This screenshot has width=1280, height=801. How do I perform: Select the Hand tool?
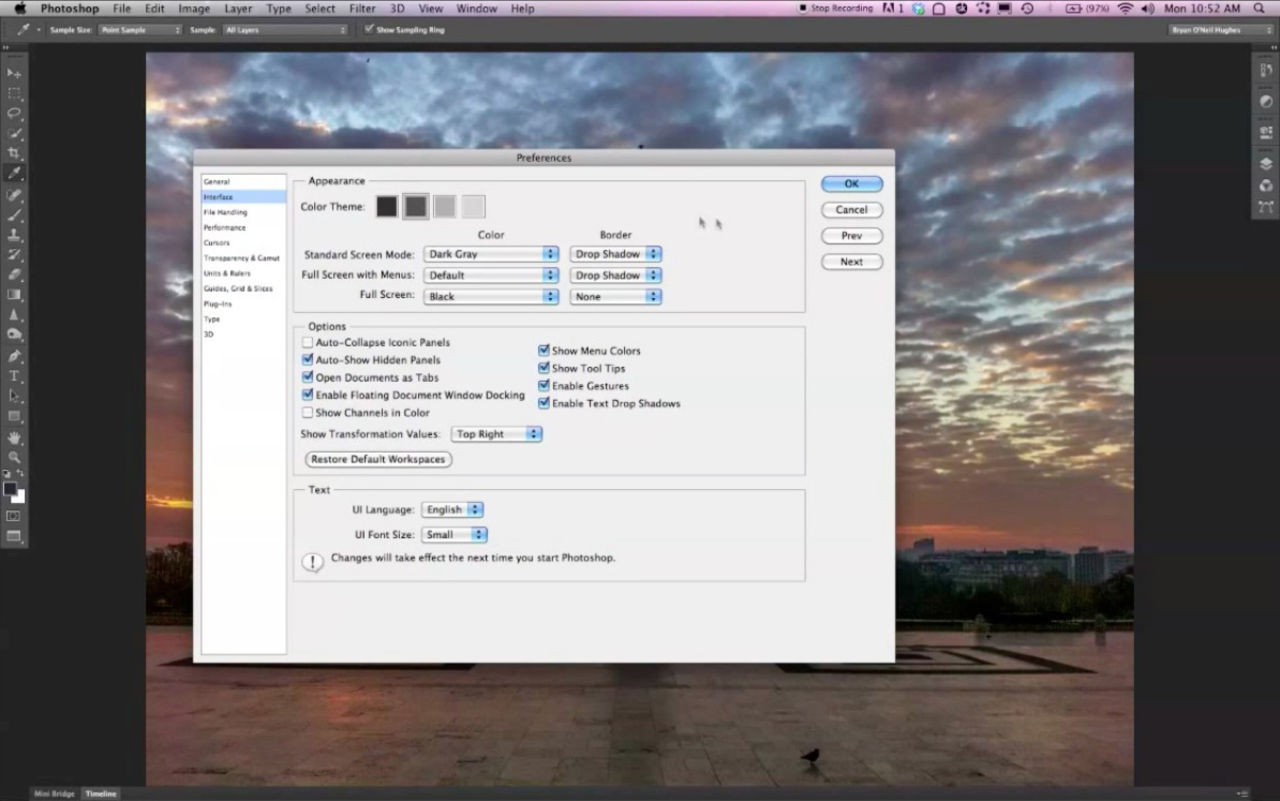(x=14, y=437)
